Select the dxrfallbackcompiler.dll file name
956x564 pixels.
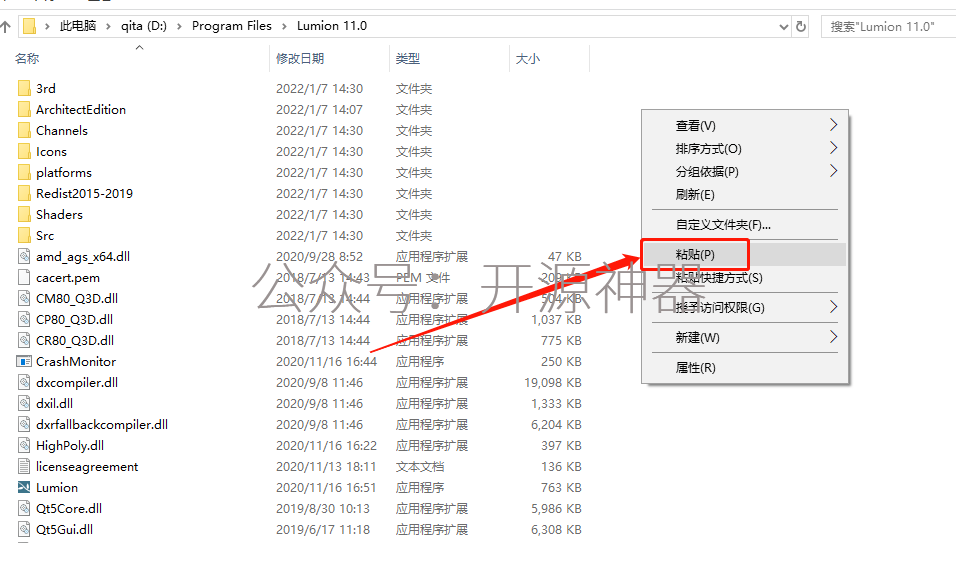102,425
